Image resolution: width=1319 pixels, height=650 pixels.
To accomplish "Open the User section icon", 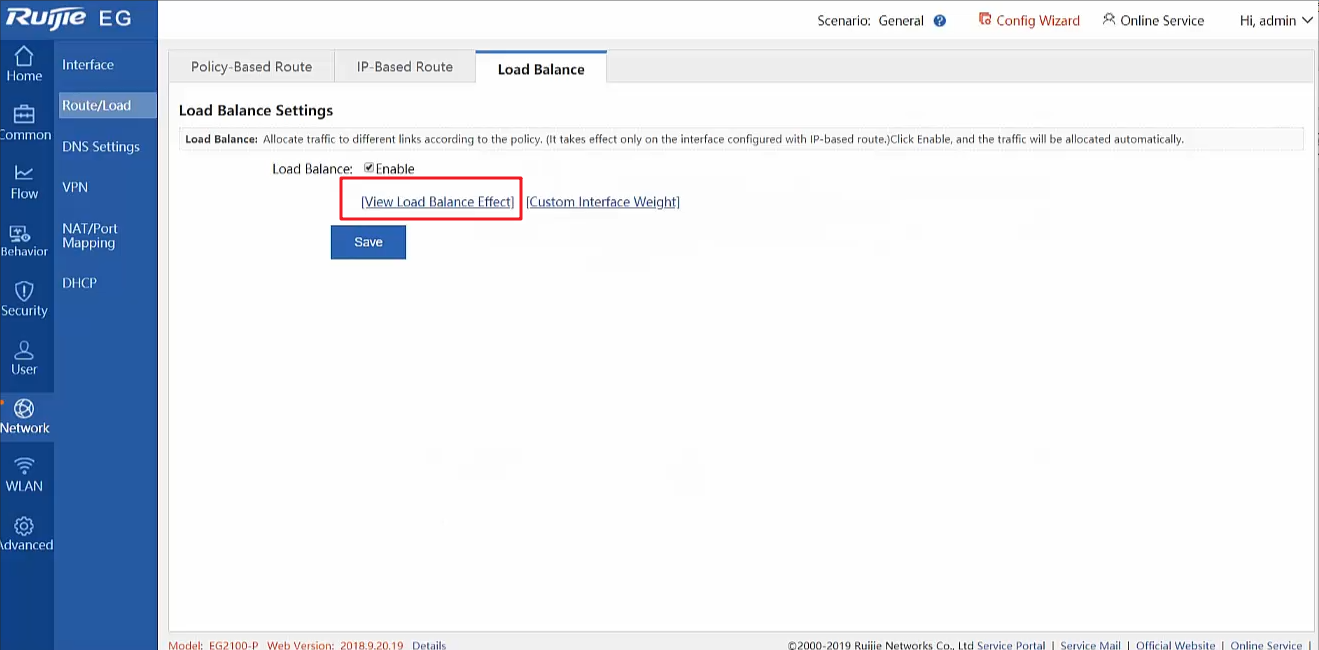I will coord(24,350).
